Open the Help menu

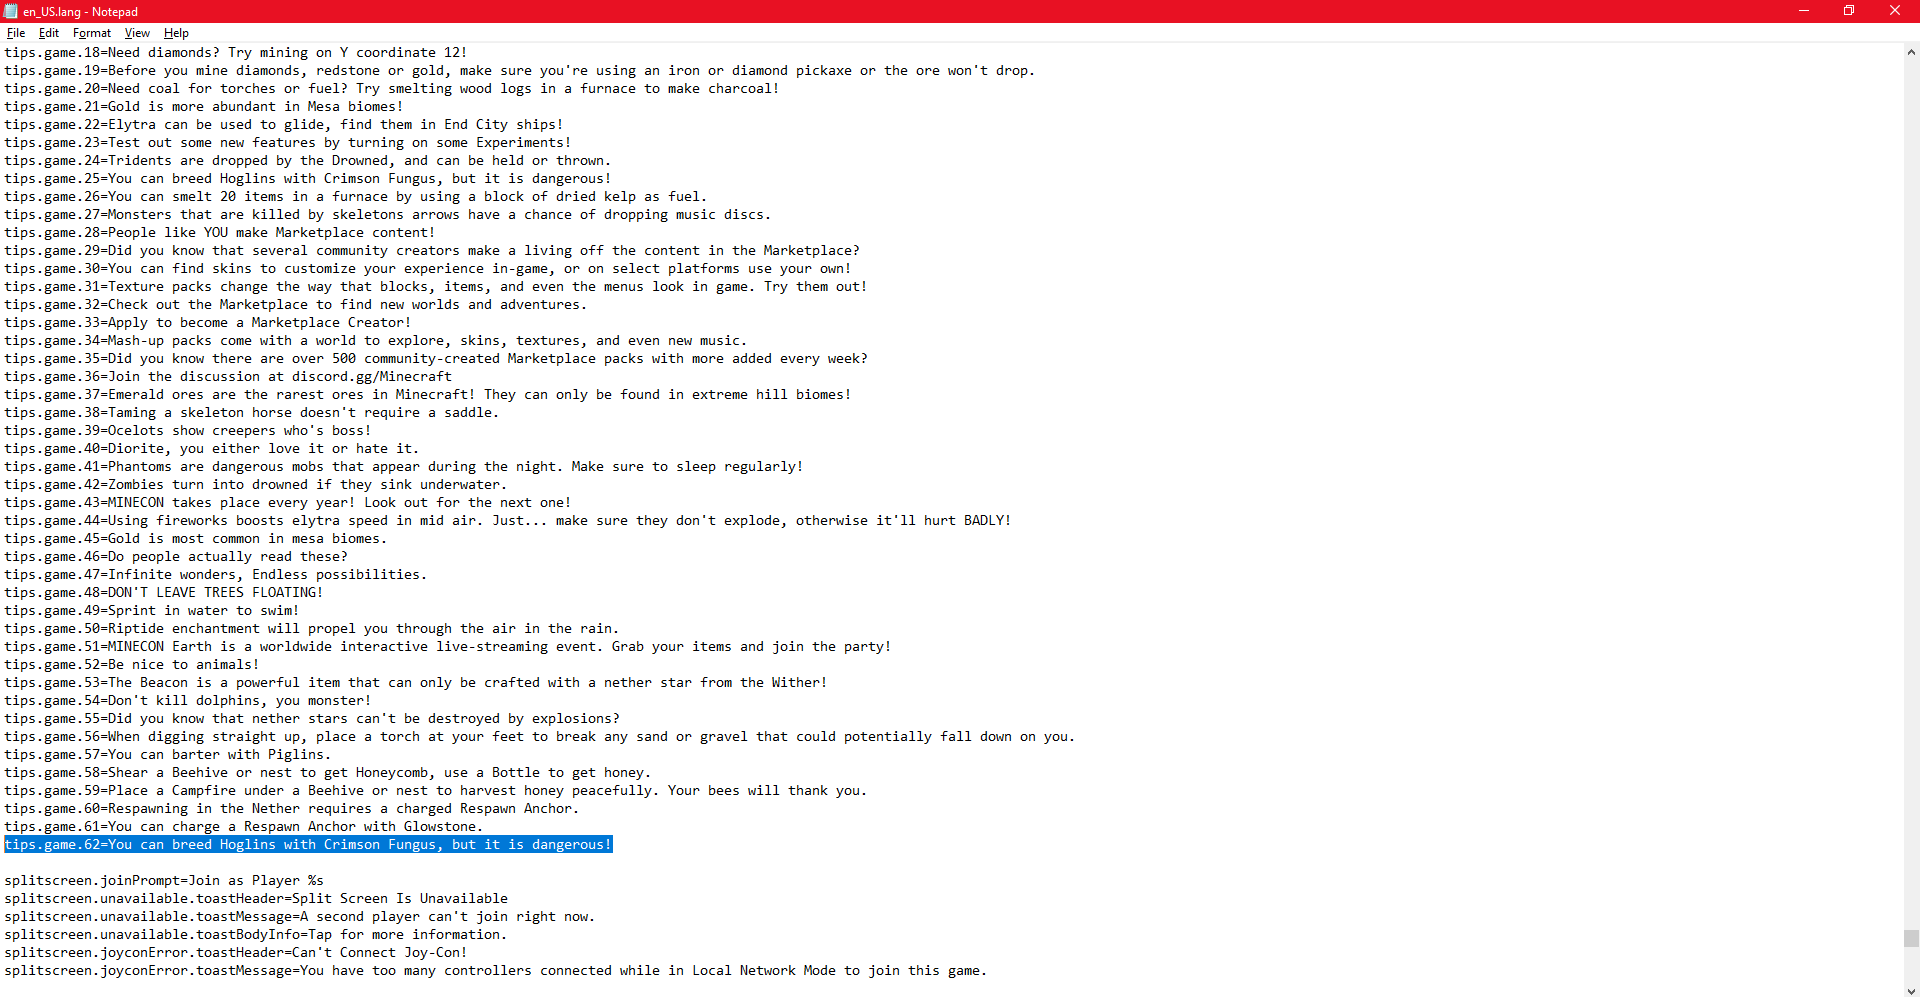click(x=176, y=33)
